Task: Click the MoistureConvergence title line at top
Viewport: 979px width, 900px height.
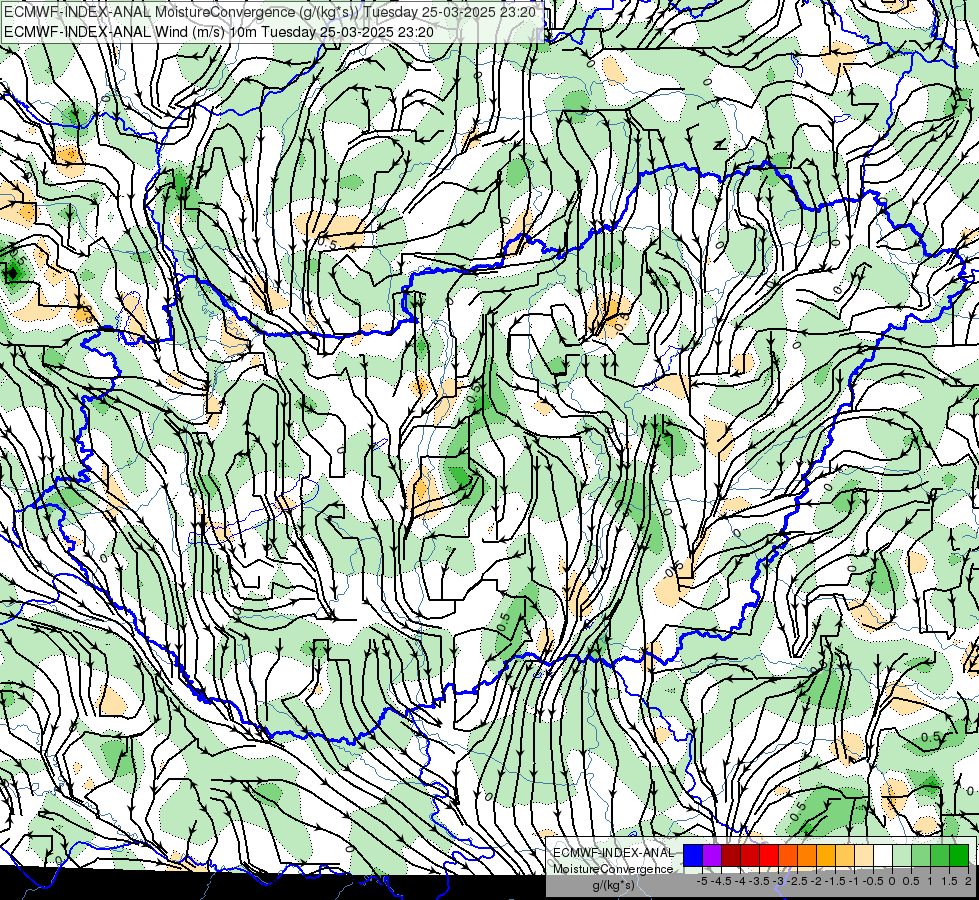Action: coord(270,12)
